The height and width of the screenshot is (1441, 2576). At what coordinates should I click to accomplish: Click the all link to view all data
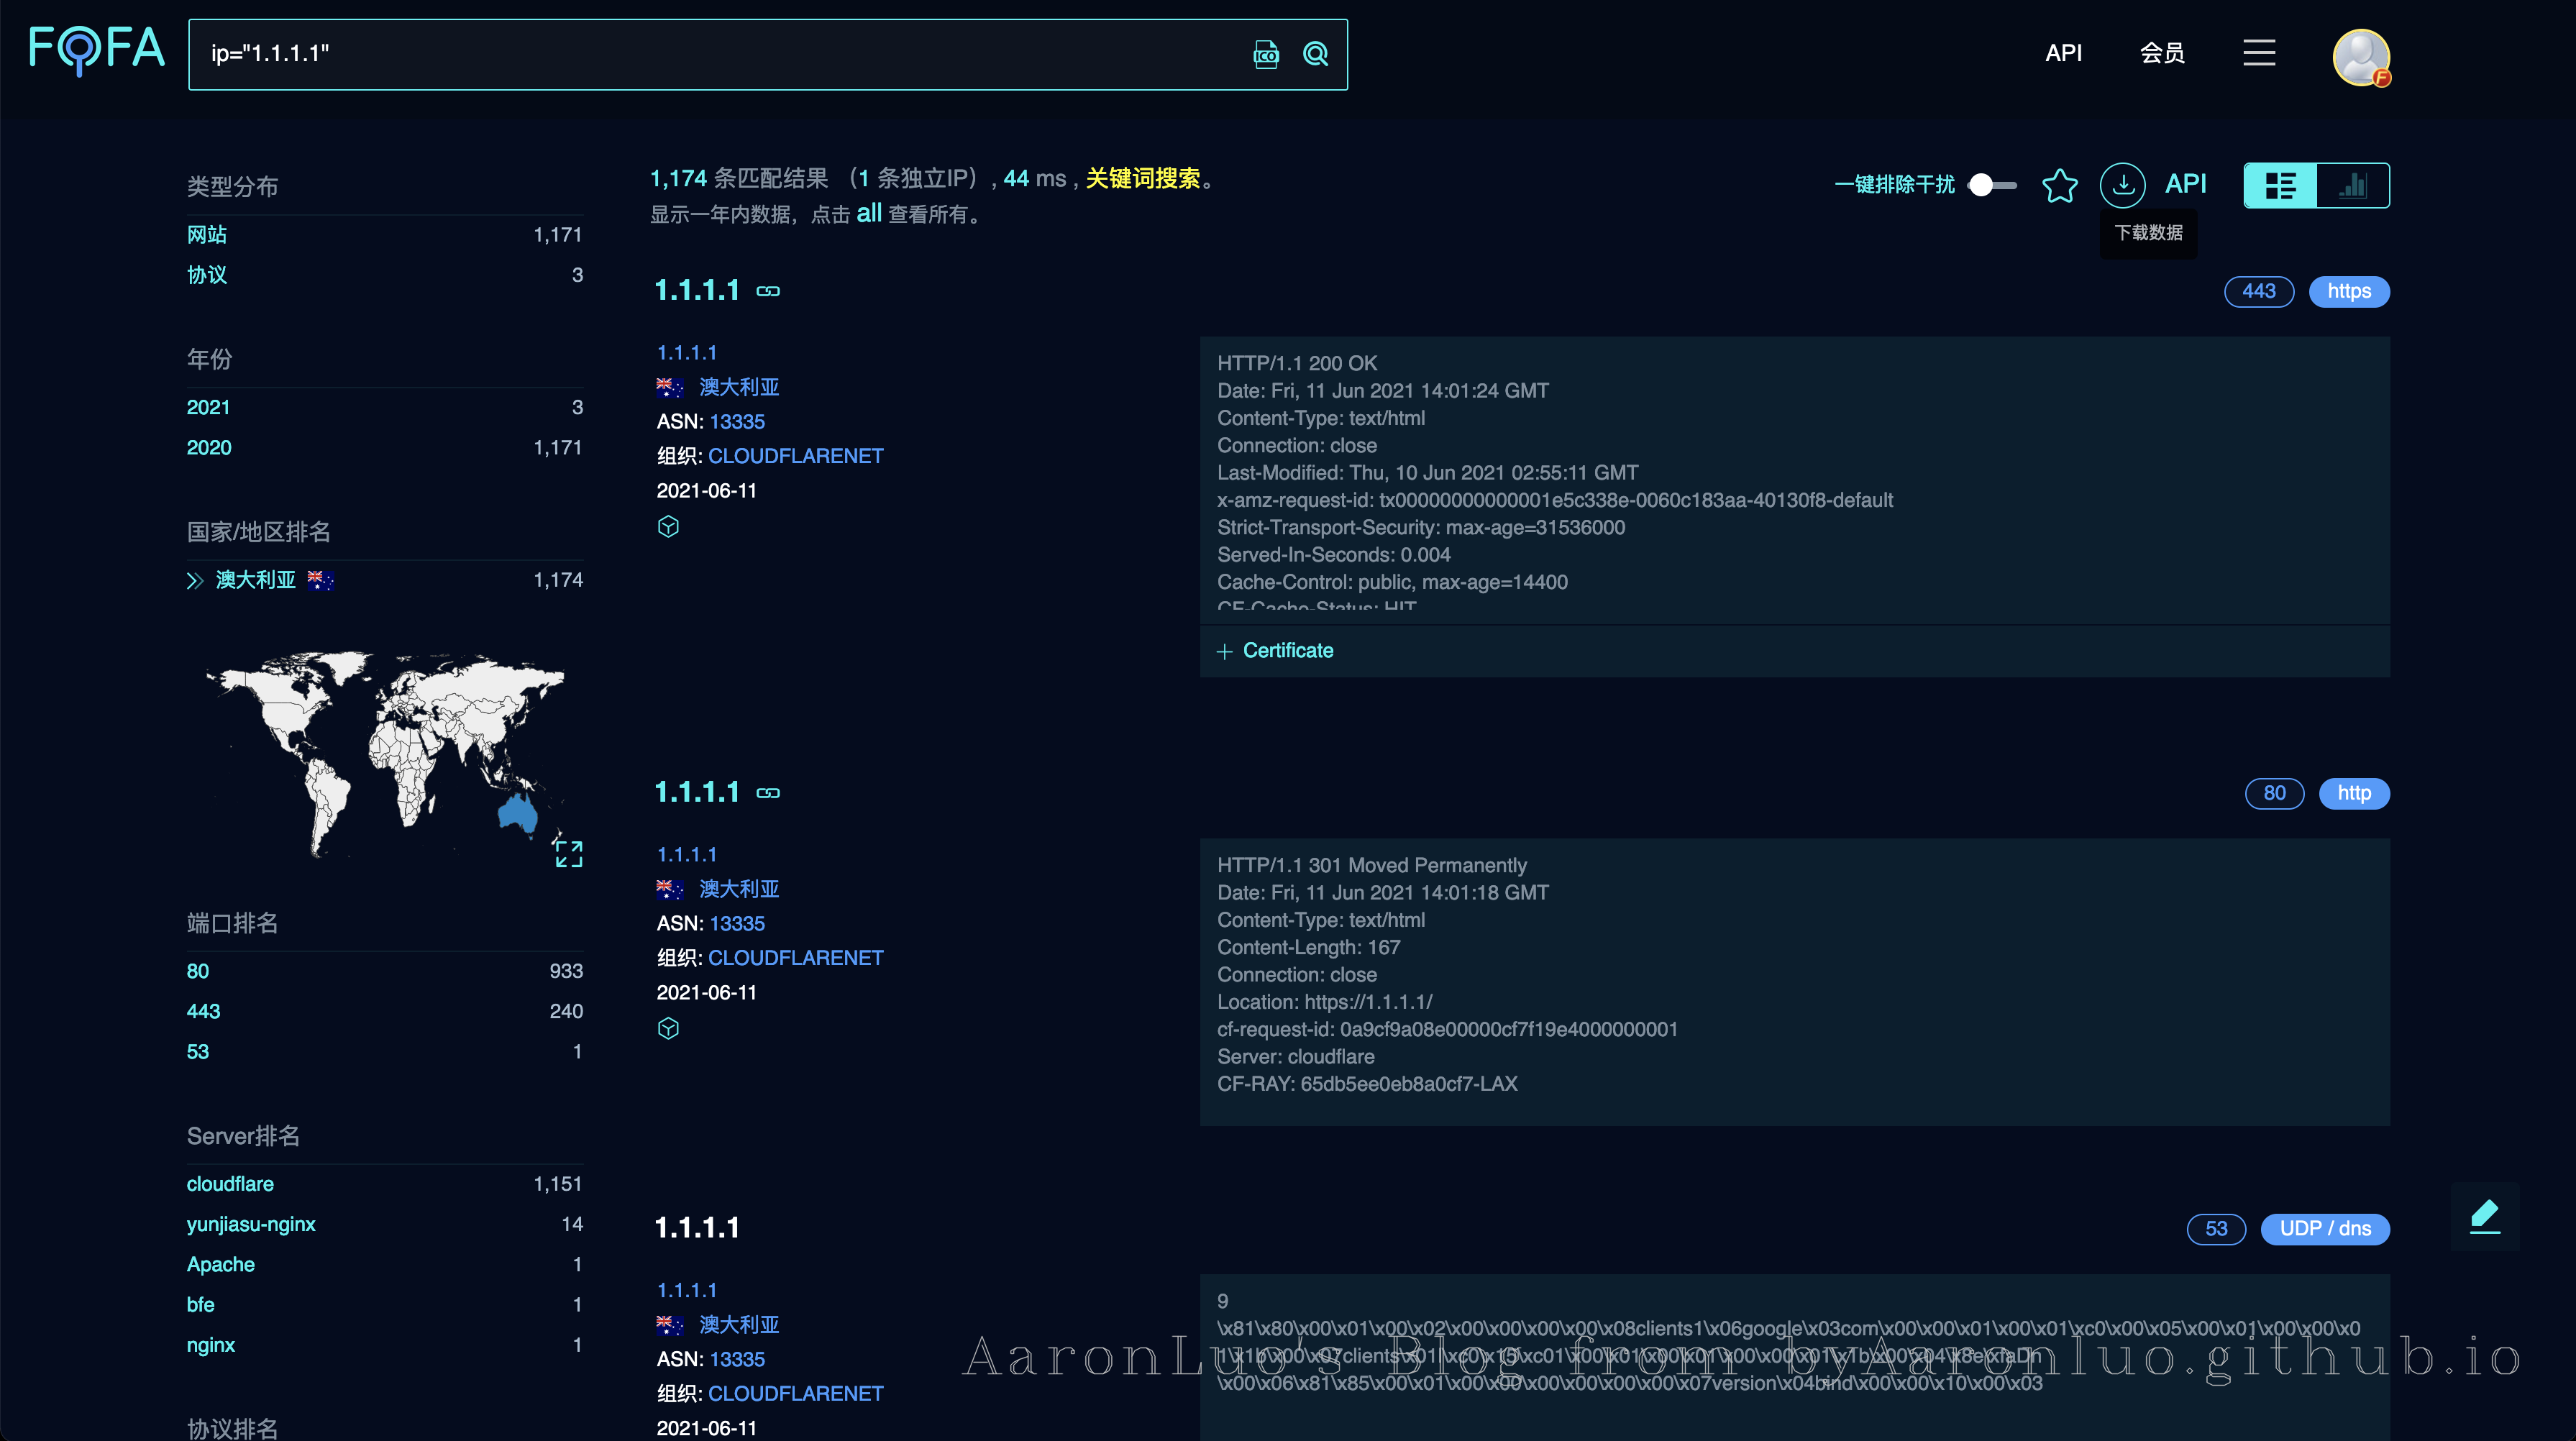pyautogui.click(x=869, y=213)
